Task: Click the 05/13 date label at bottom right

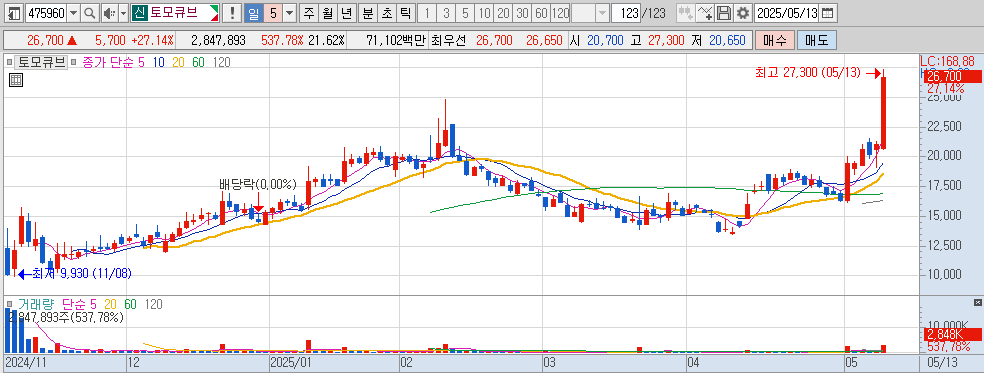Action: click(943, 362)
